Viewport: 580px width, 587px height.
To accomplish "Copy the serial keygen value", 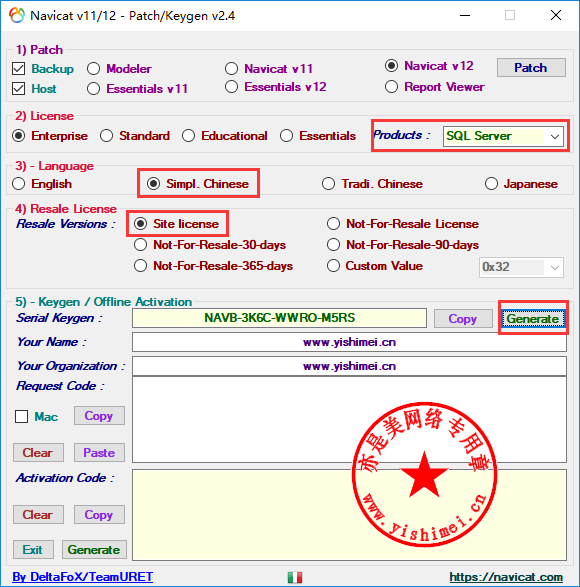I will pyautogui.click(x=463, y=319).
